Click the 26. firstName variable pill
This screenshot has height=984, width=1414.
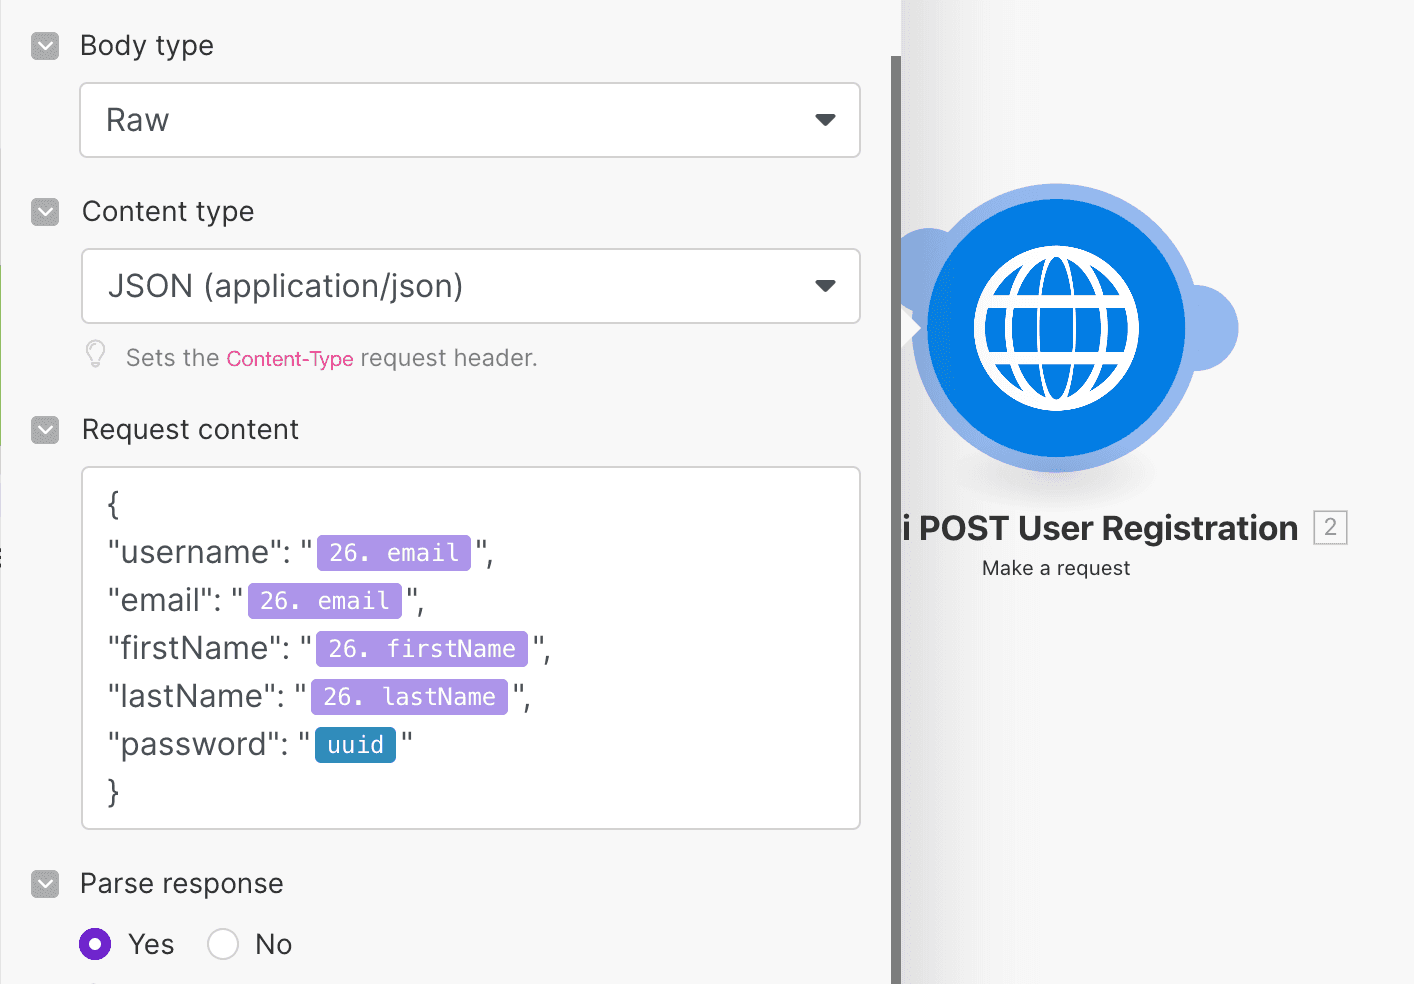(422, 649)
